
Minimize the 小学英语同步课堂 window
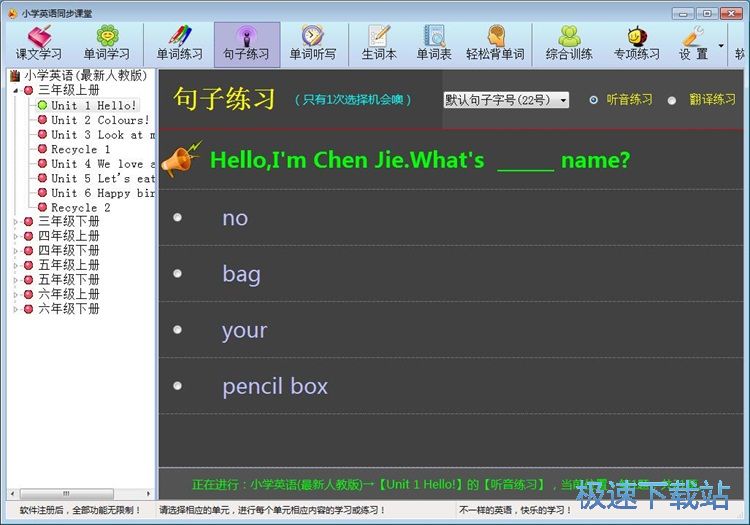point(683,13)
